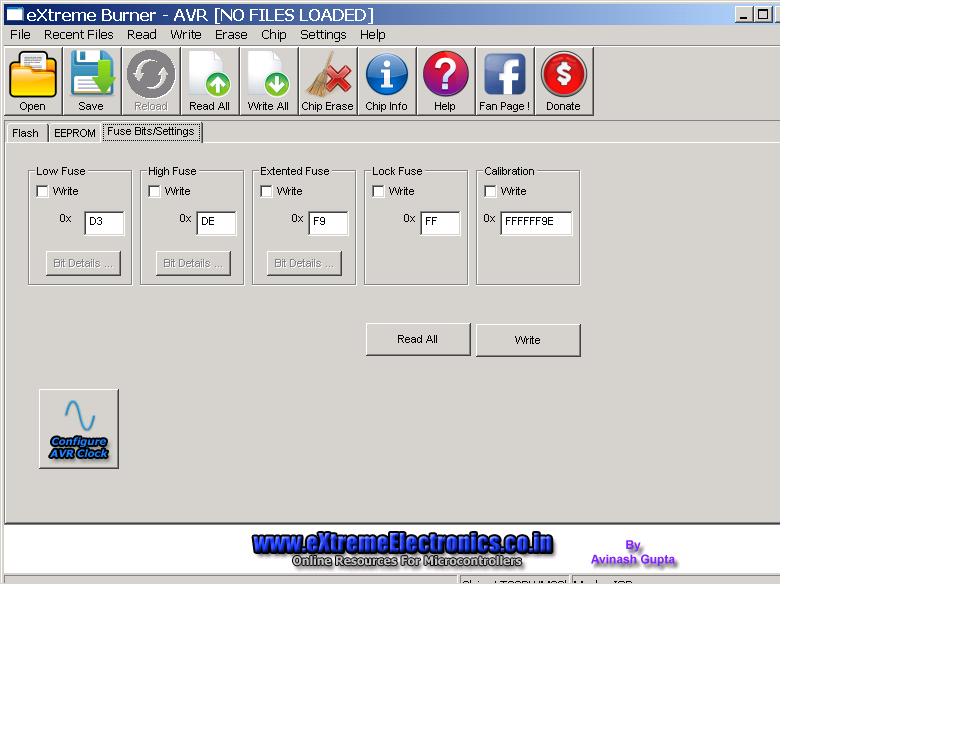This screenshot has height=735, width=980.
Task: Click Bit Details under High Fuse
Action: (193, 264)
